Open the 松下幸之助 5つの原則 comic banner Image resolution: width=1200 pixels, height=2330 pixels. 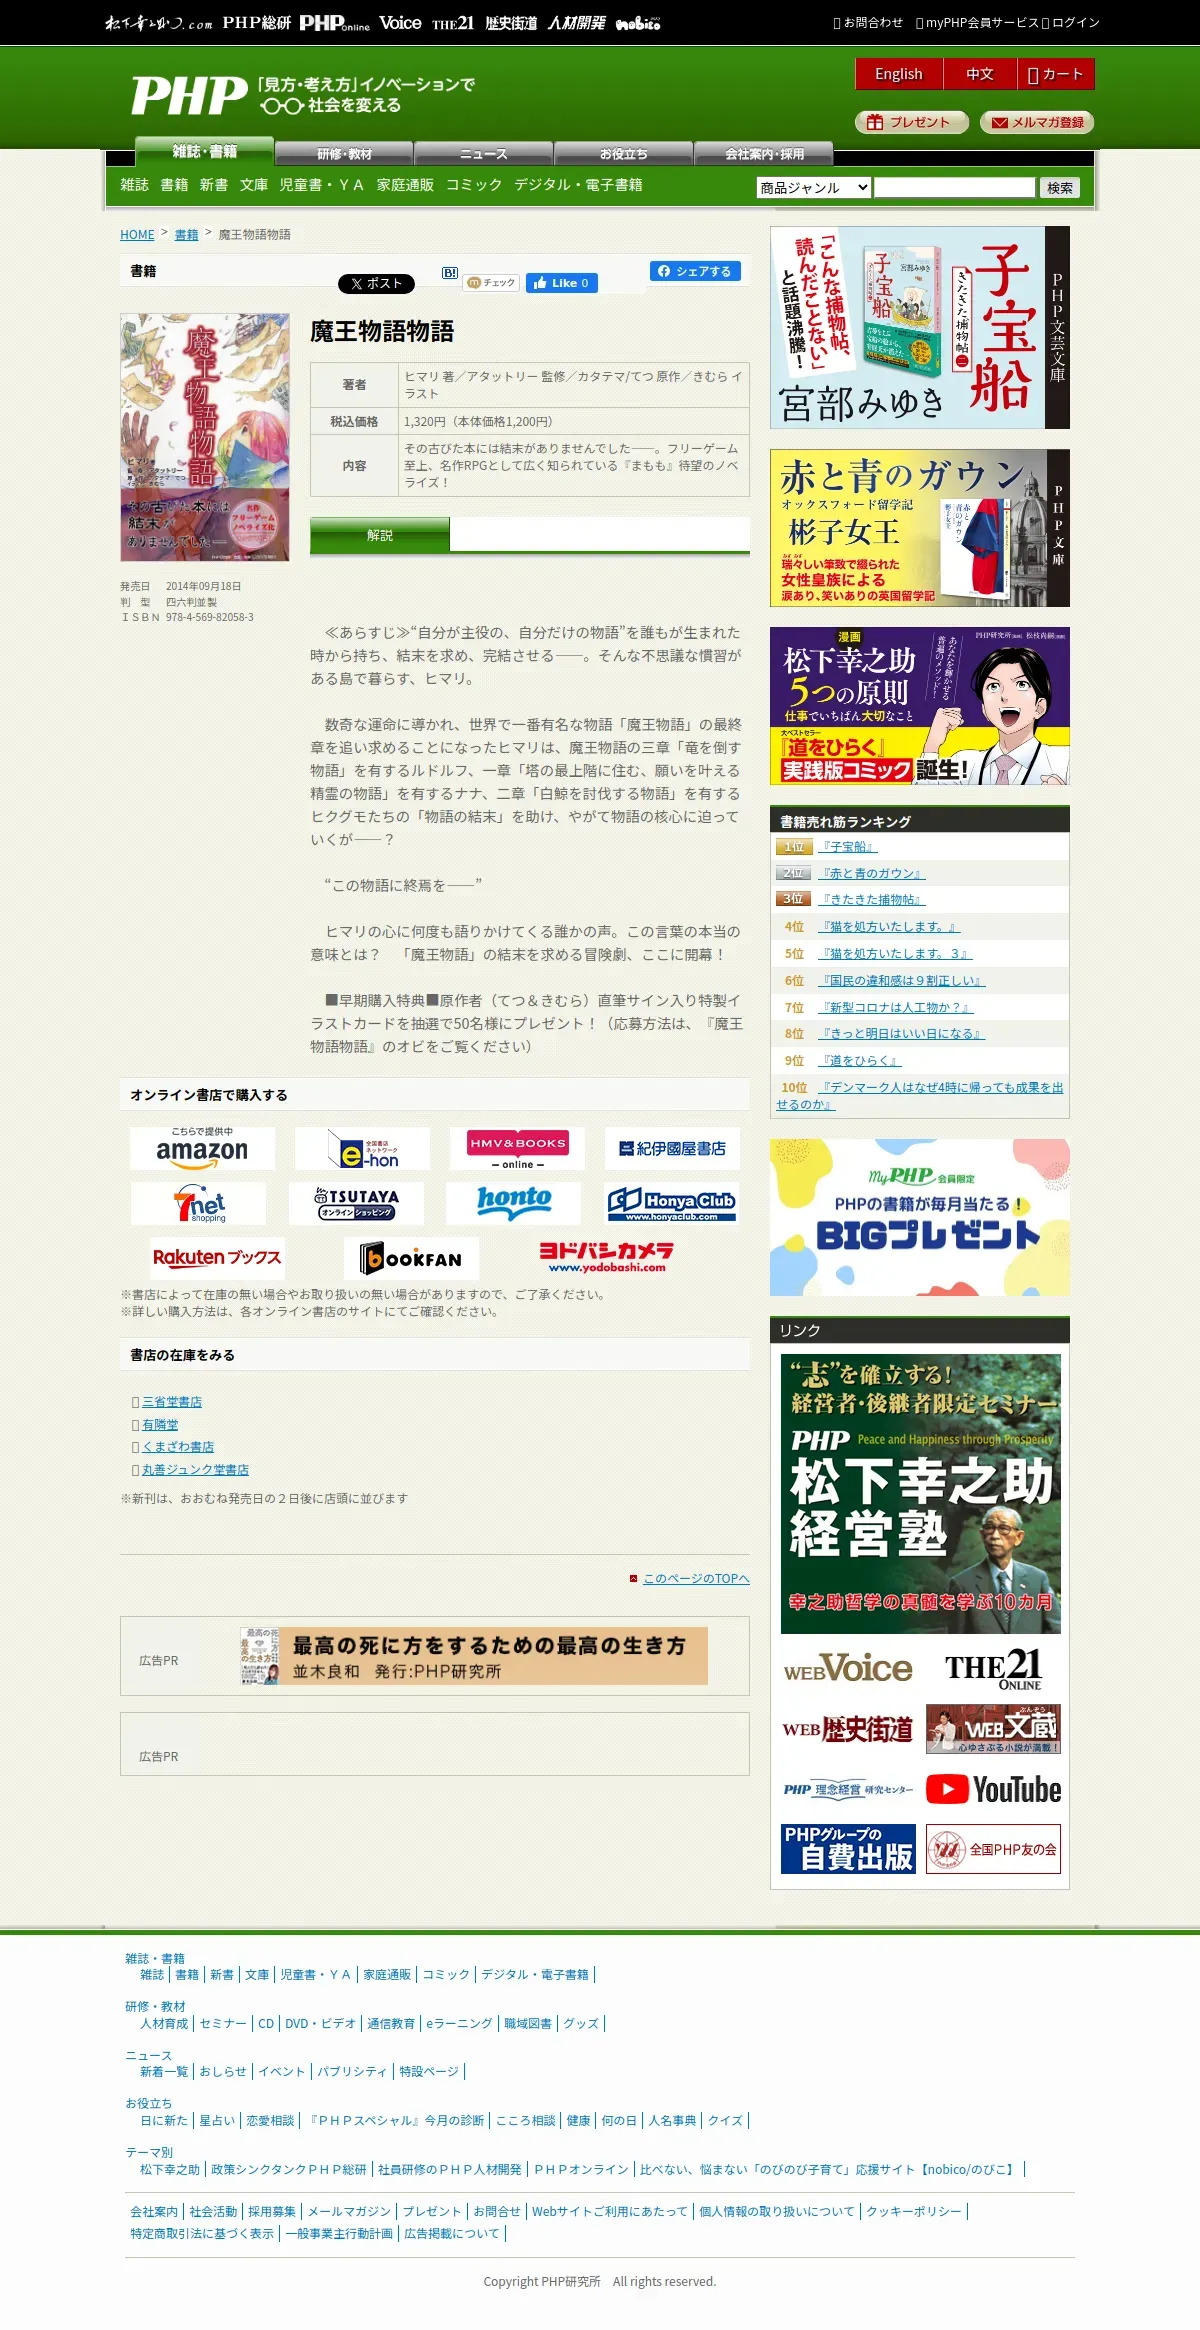[920, 706]
